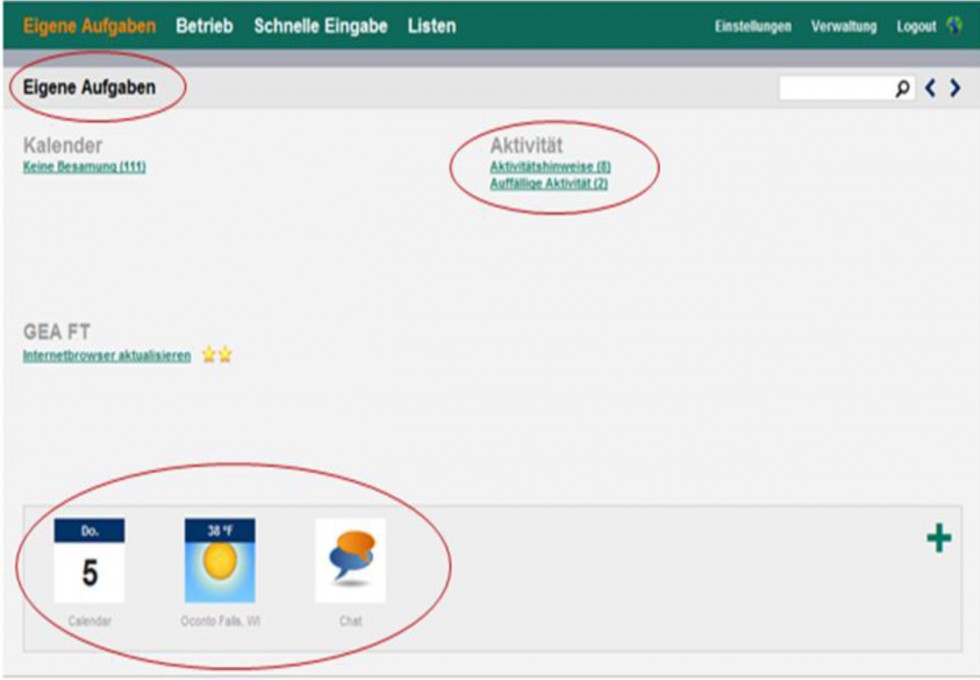Viewport: 980px width, 680px height.
Task: Click the globe icon beside Logout
Action: 954,26
